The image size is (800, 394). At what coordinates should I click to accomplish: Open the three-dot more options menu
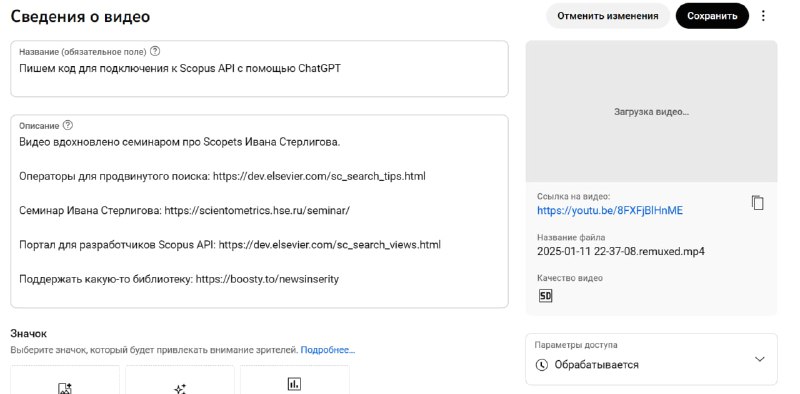click(763, 16)
